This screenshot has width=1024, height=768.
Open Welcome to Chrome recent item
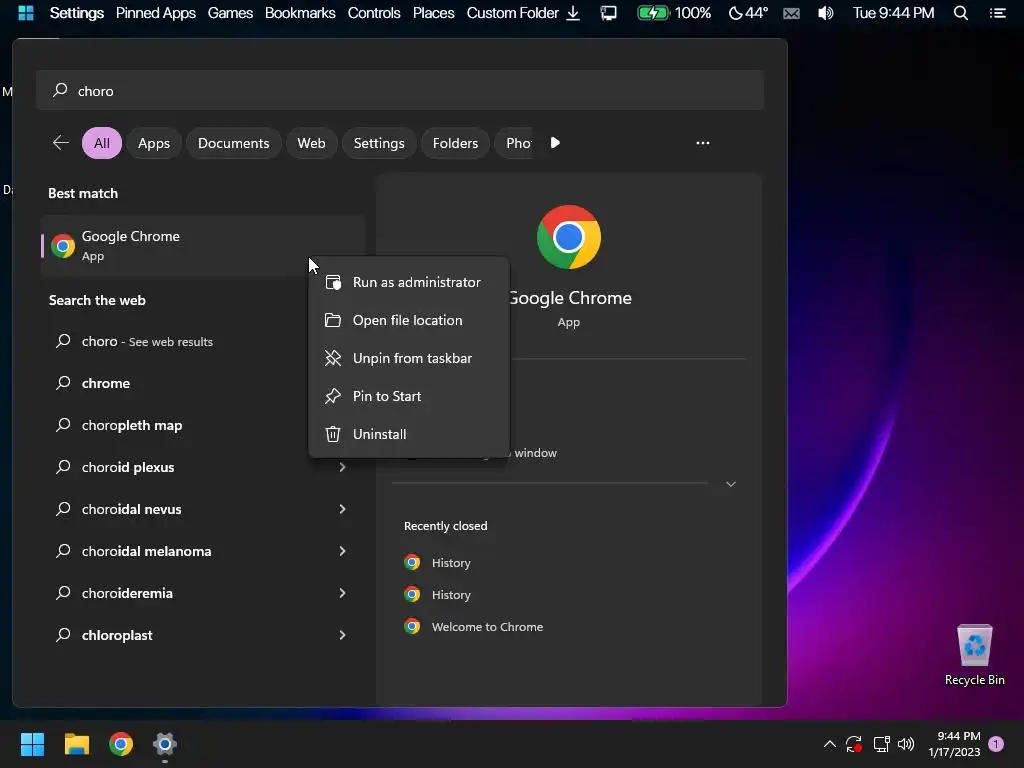[474, 627]
